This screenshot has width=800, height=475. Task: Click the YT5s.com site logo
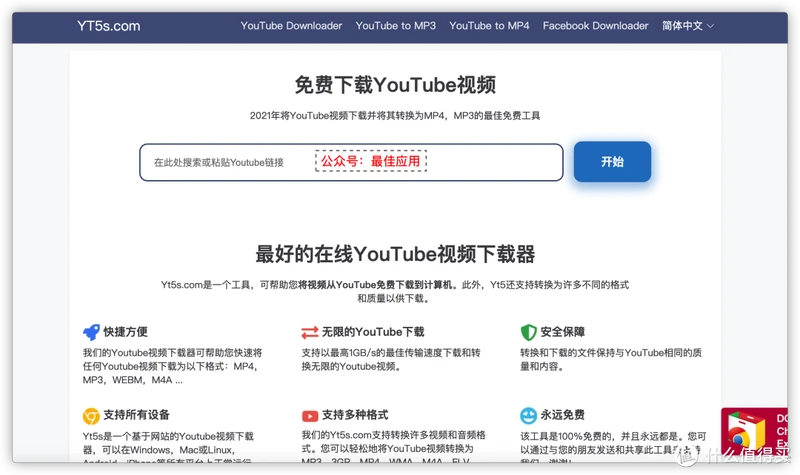pos(109,26)
